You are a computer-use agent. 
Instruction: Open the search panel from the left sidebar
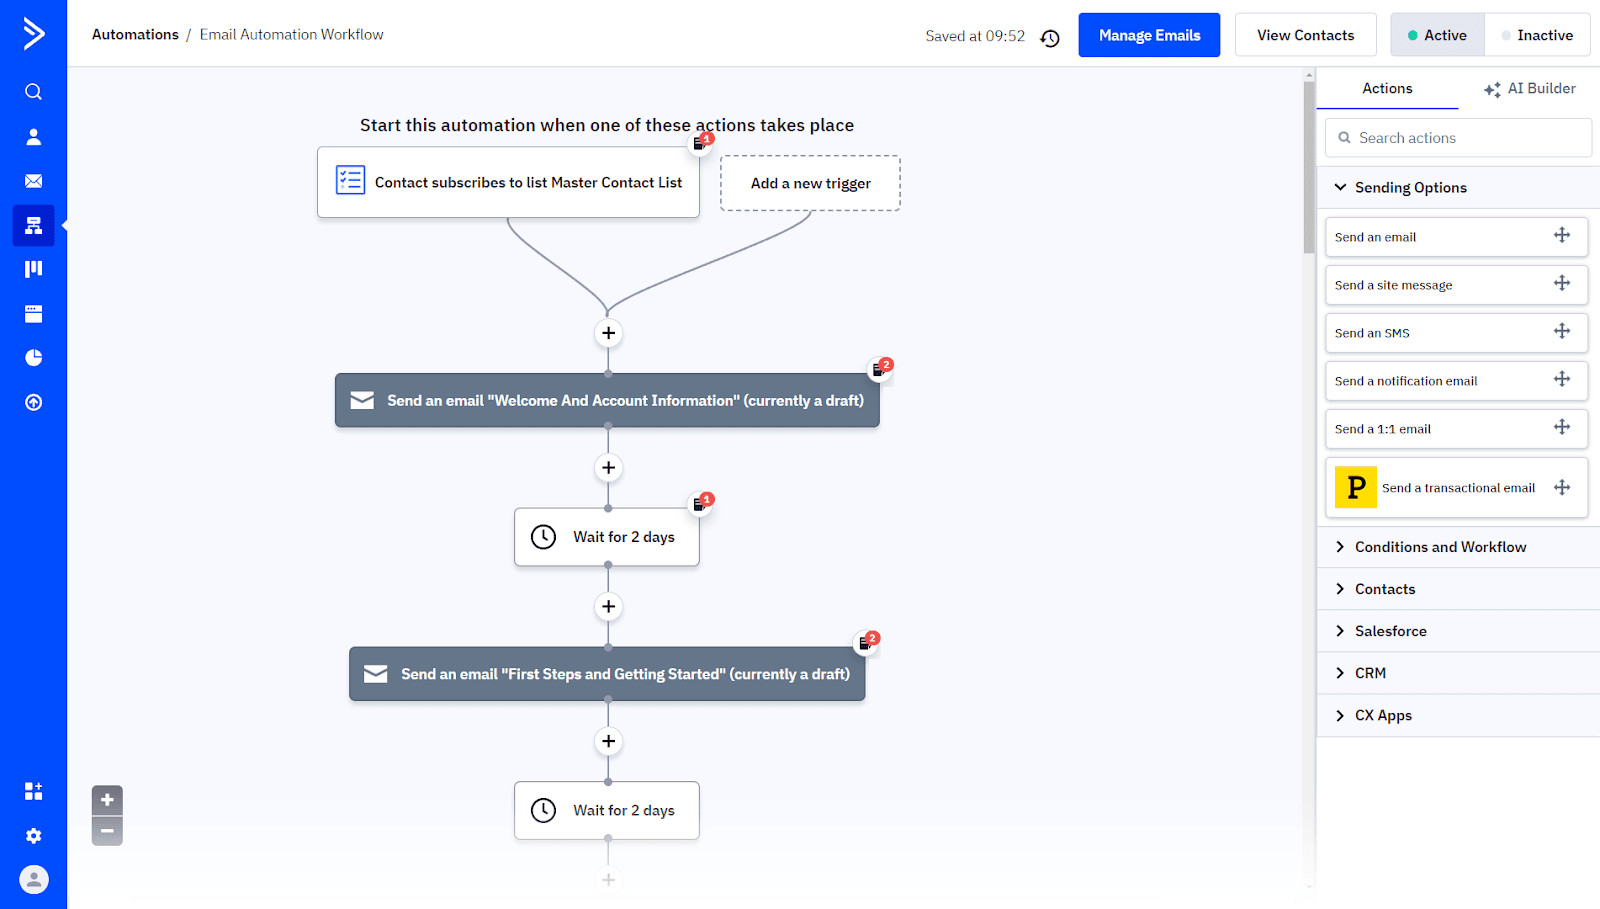[33, 91]
